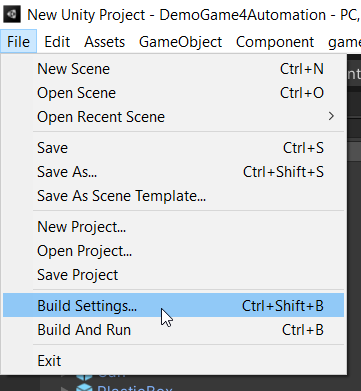Image resolution: width=361 pixels, height=391 pixels.
Task: Click the cube icon beside PlasticBox item
Action: click(x=84, y=388)
